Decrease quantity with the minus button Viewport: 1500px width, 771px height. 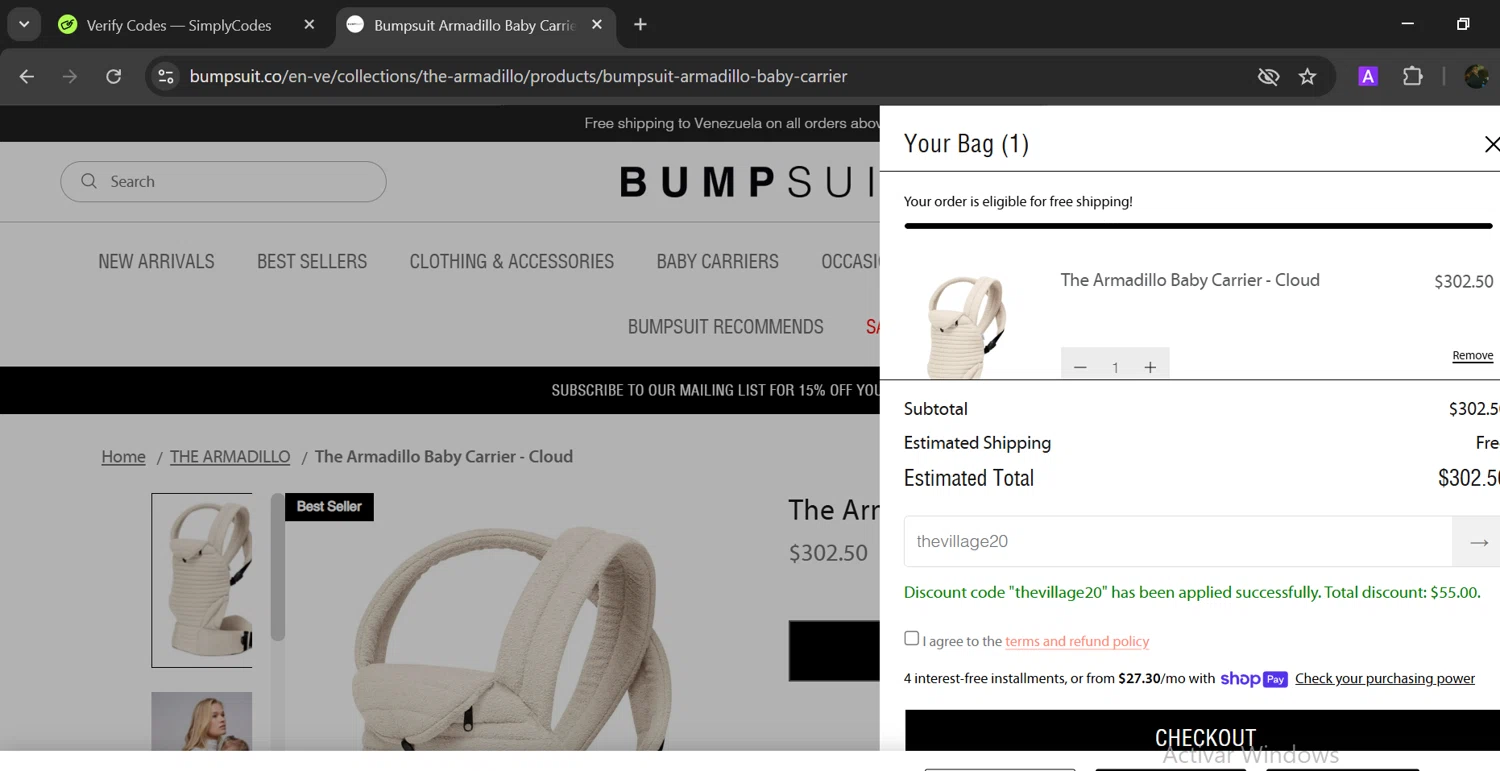point(1080,367)
